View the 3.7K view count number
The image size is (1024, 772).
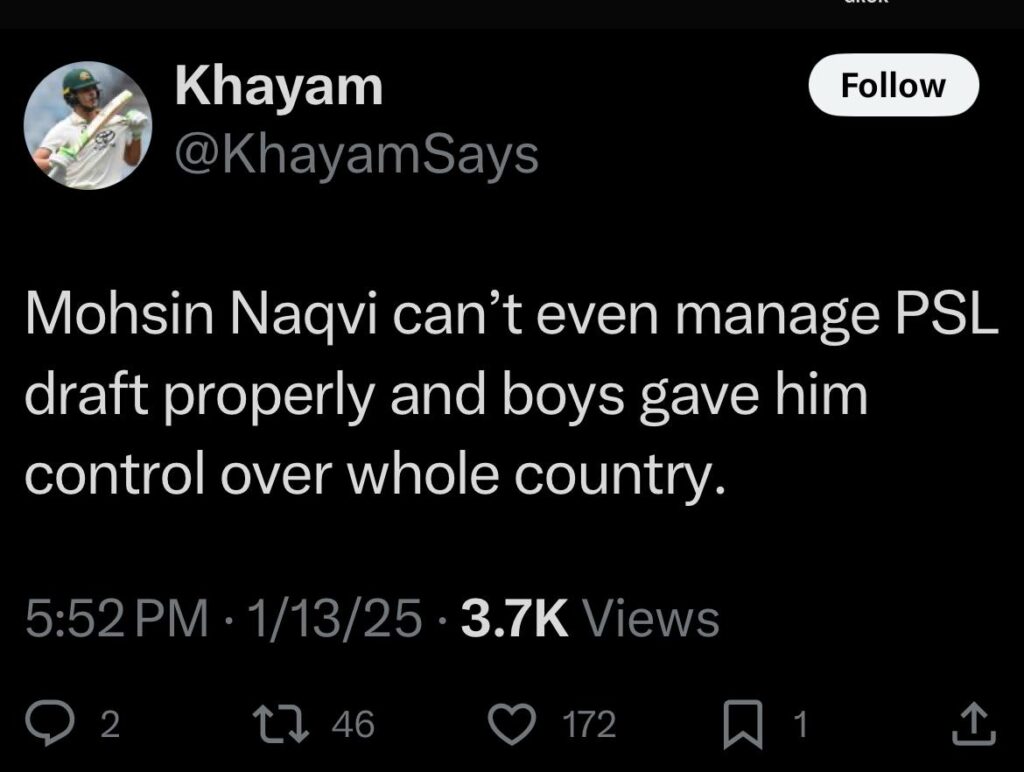coord(514,618)
